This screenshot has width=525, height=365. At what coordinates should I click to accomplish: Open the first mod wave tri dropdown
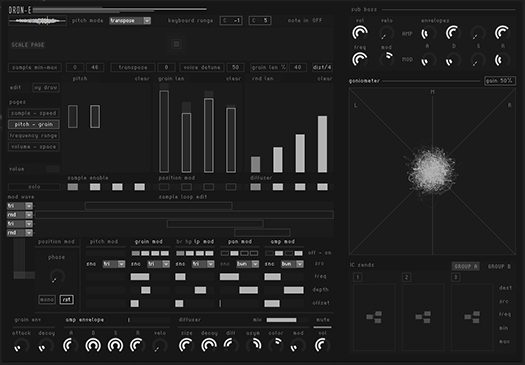click(x=20, y=206)
